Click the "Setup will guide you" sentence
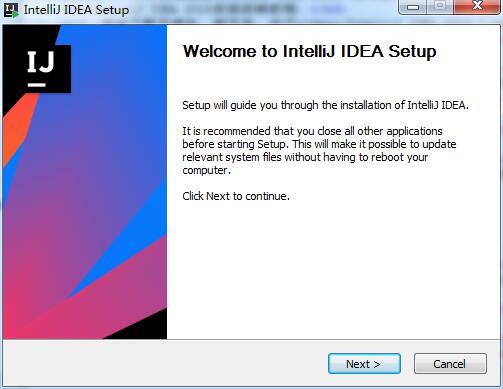 click(x=325, y=105)
